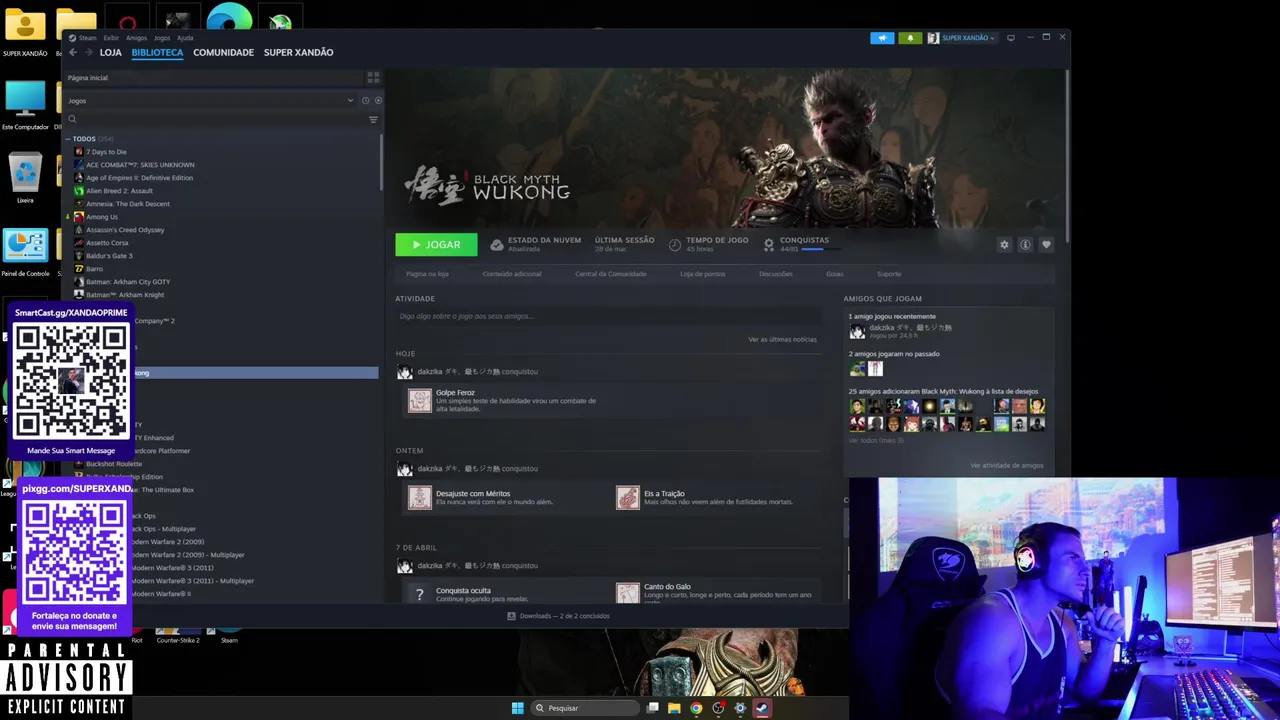
Task: Open Conteúdo adicional link
Action: [x=512, y=274]
